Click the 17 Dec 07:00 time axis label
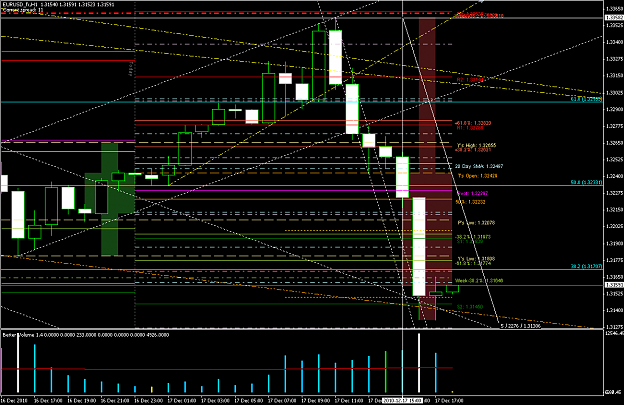Screen dimensions: 625x406 click(x=282, y=400)
